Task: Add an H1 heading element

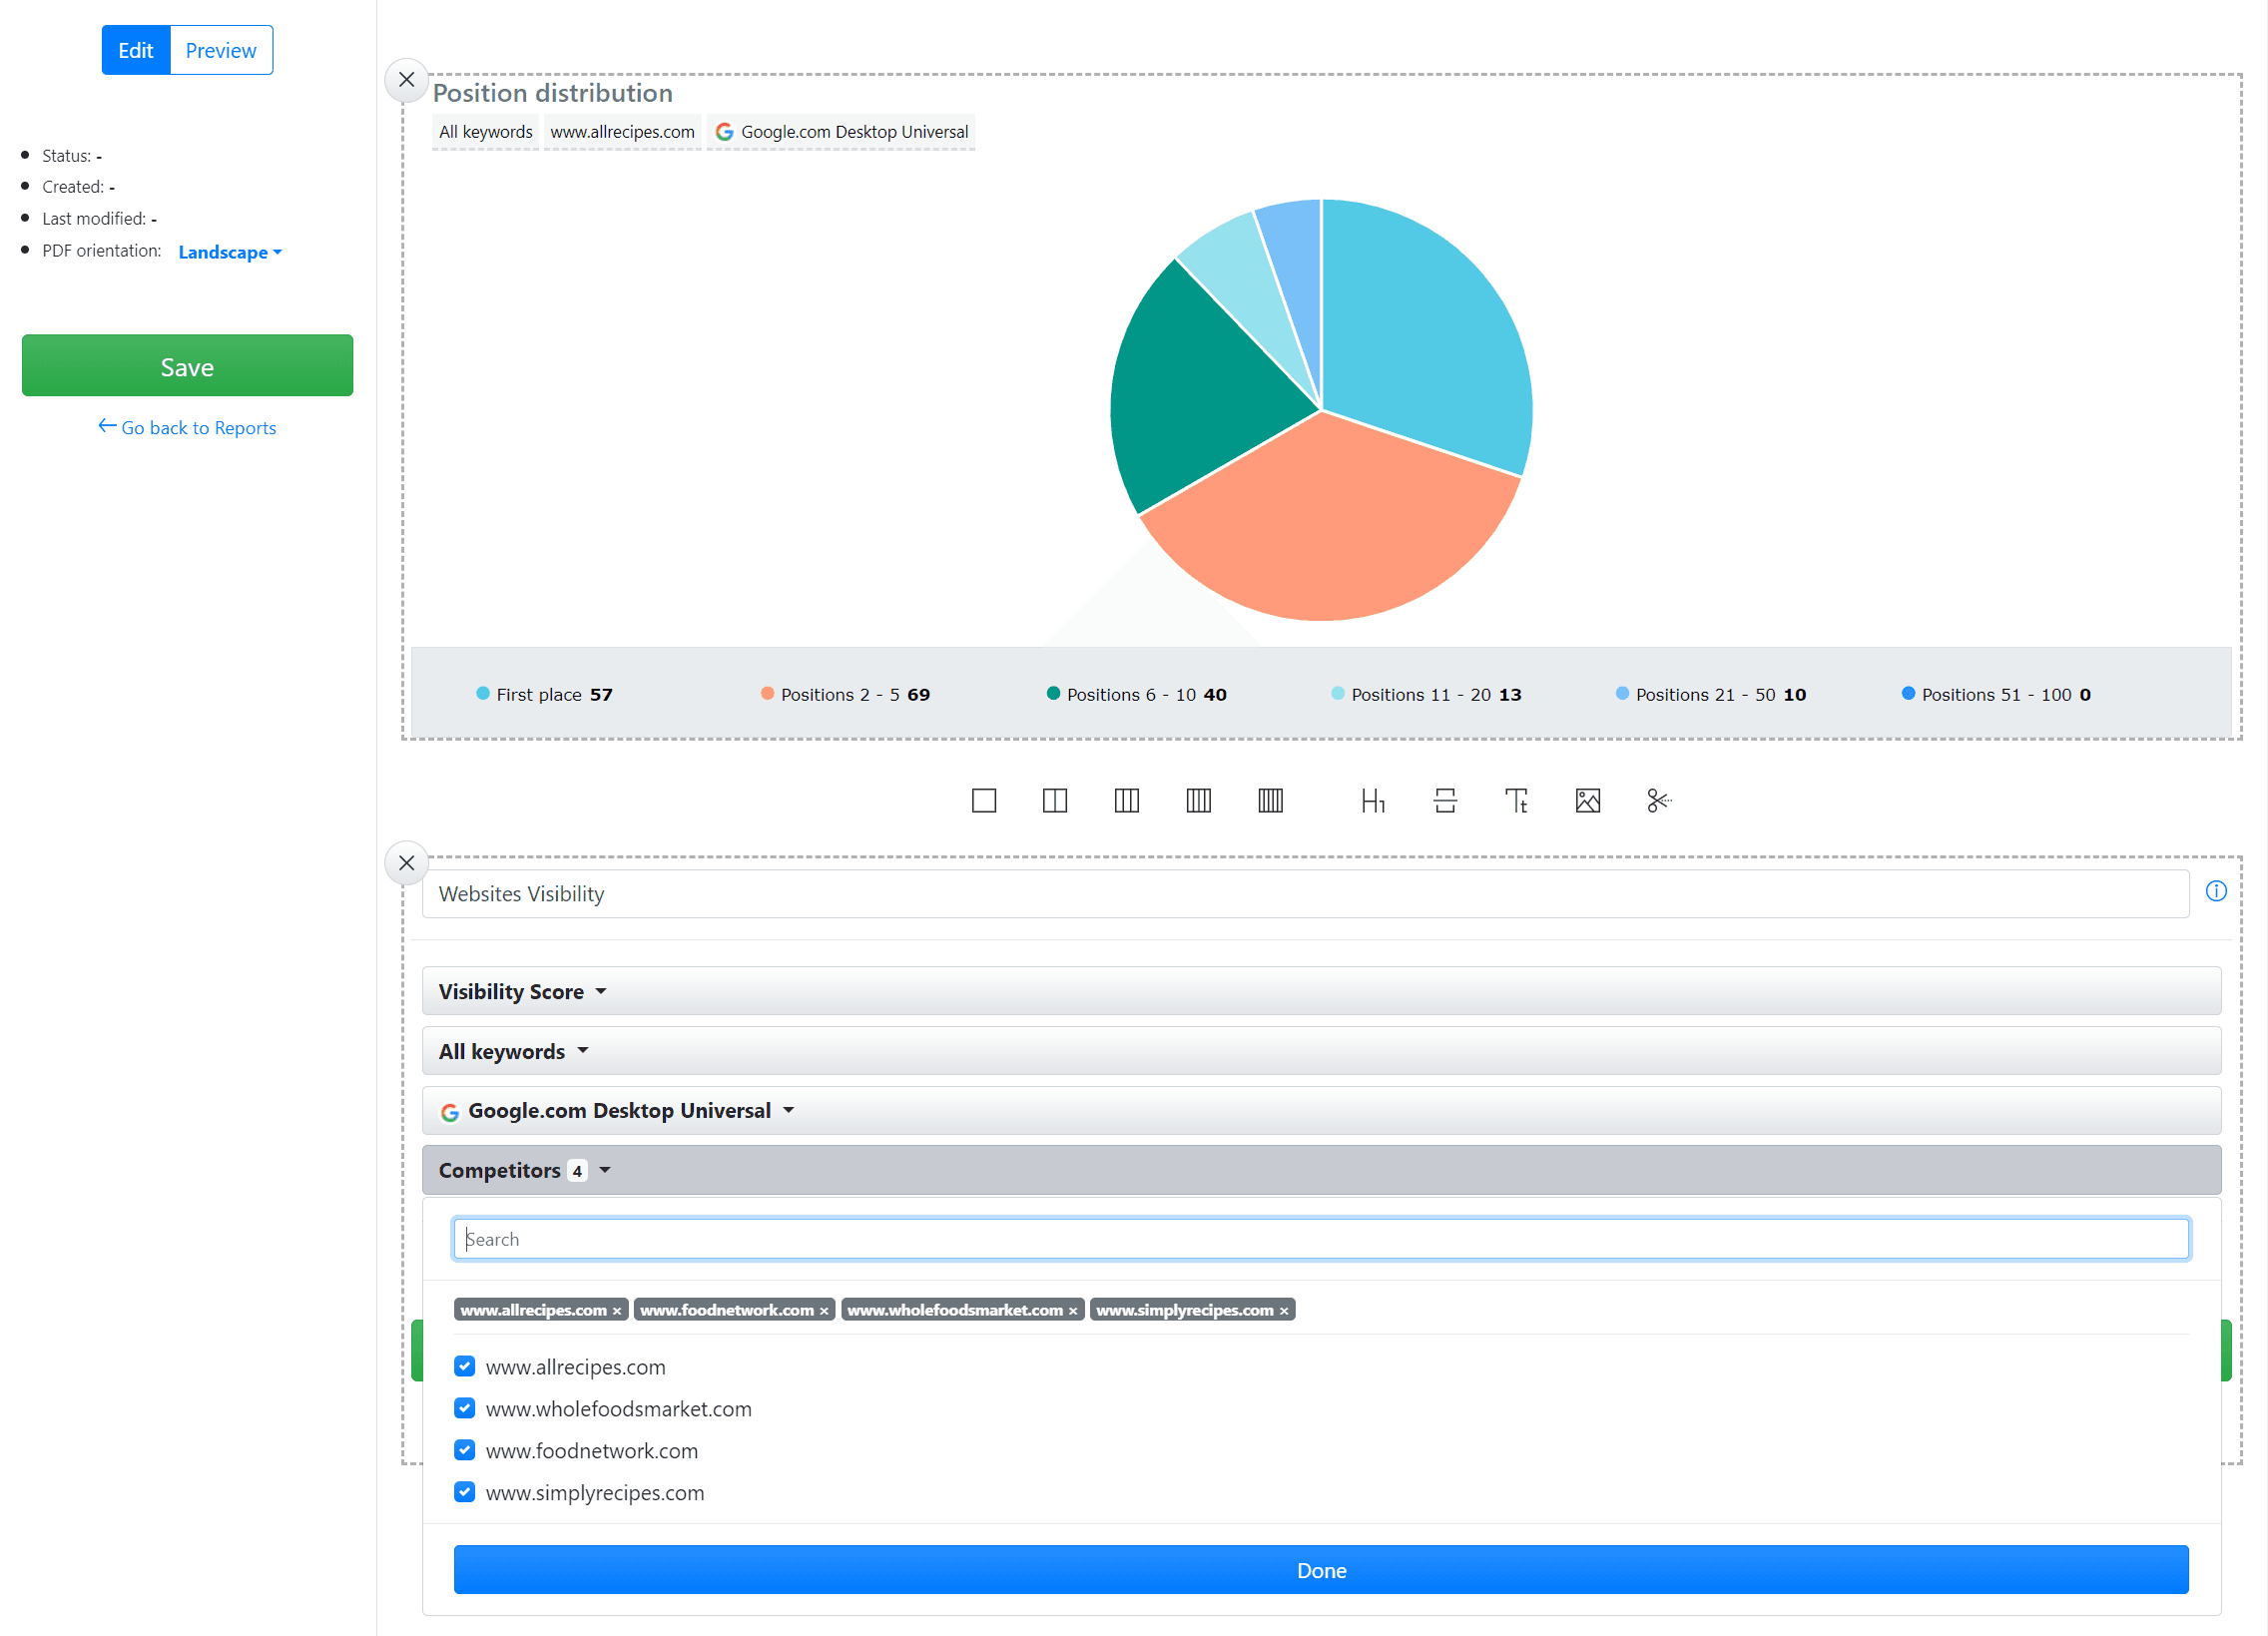Action: pos(1373,801)
